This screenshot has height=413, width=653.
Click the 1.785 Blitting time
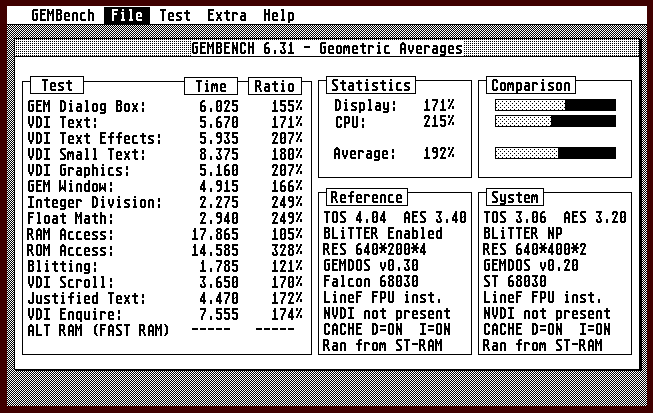[x=219, y=266]
